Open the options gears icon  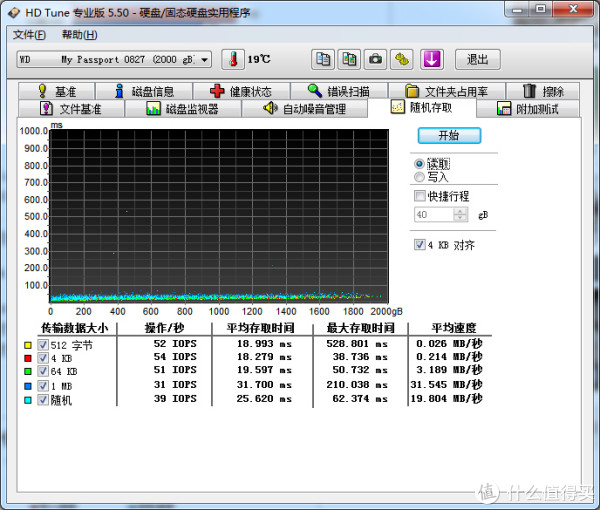pyautogui.click(x=402, y=60)
